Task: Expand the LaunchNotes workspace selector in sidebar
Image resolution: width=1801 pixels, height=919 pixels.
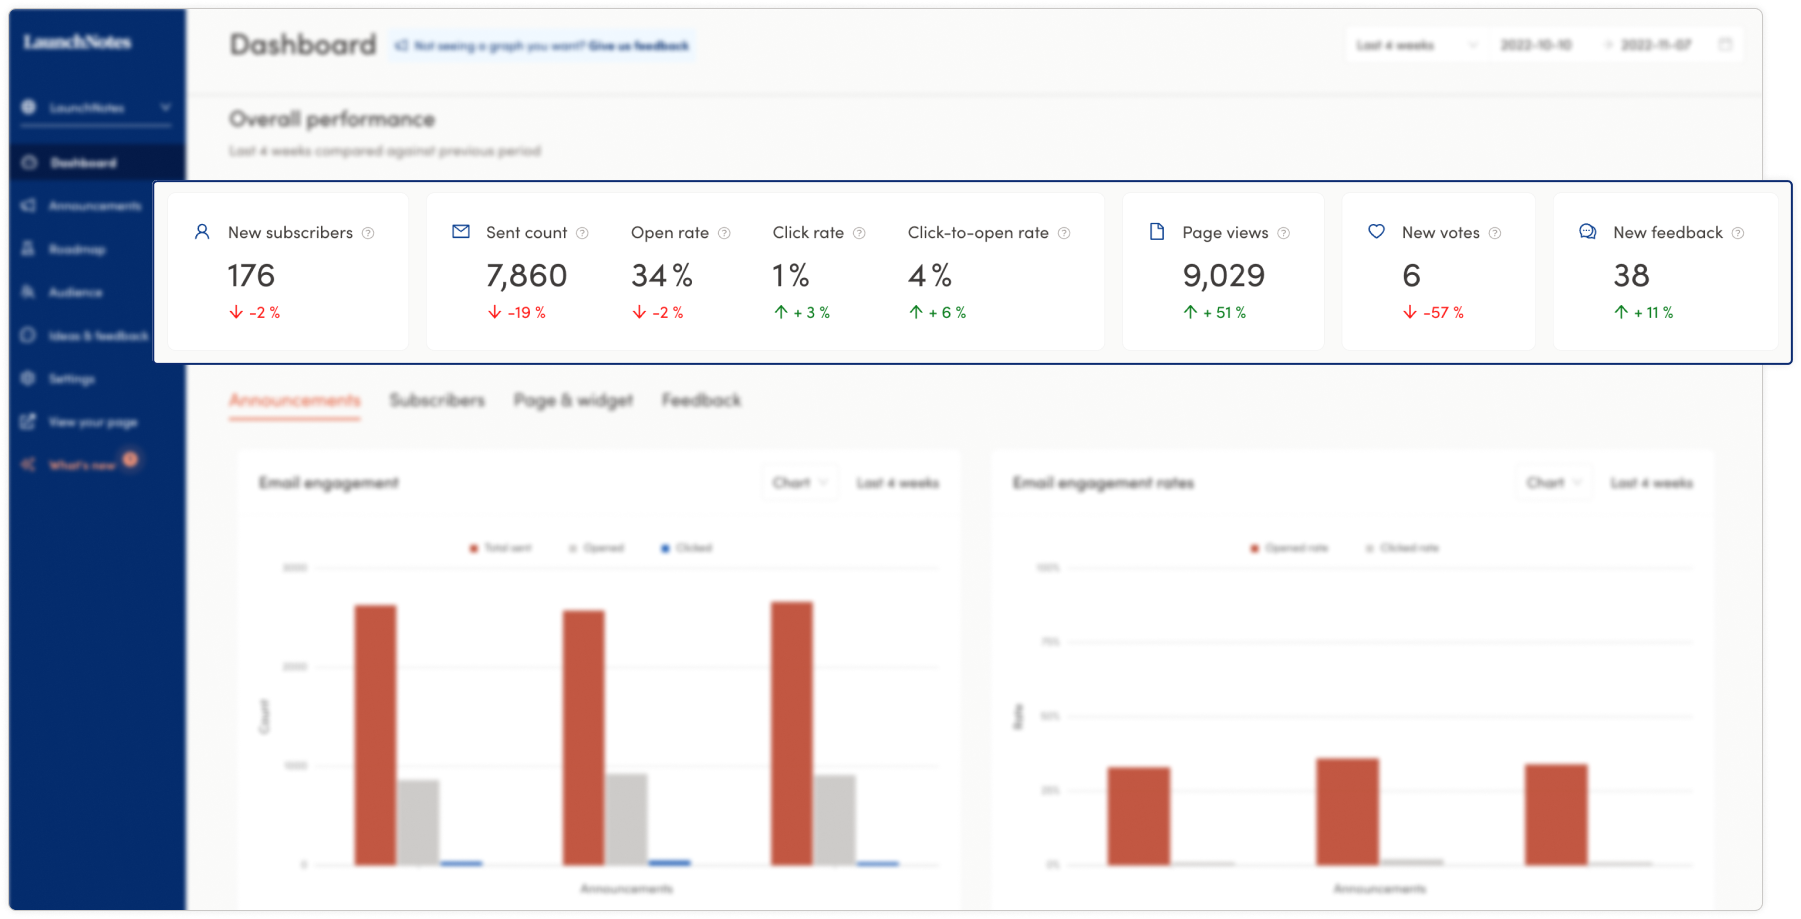Action: 96,107
